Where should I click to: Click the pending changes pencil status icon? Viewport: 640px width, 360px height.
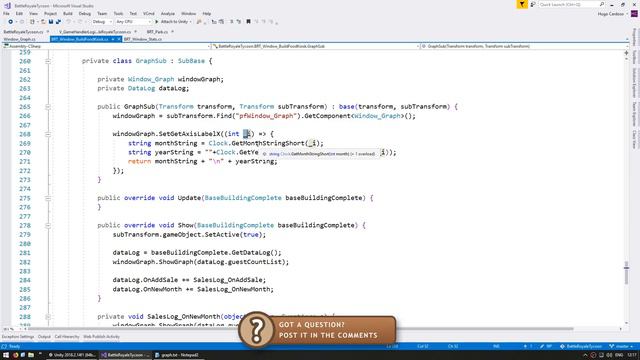click(545, 346)
